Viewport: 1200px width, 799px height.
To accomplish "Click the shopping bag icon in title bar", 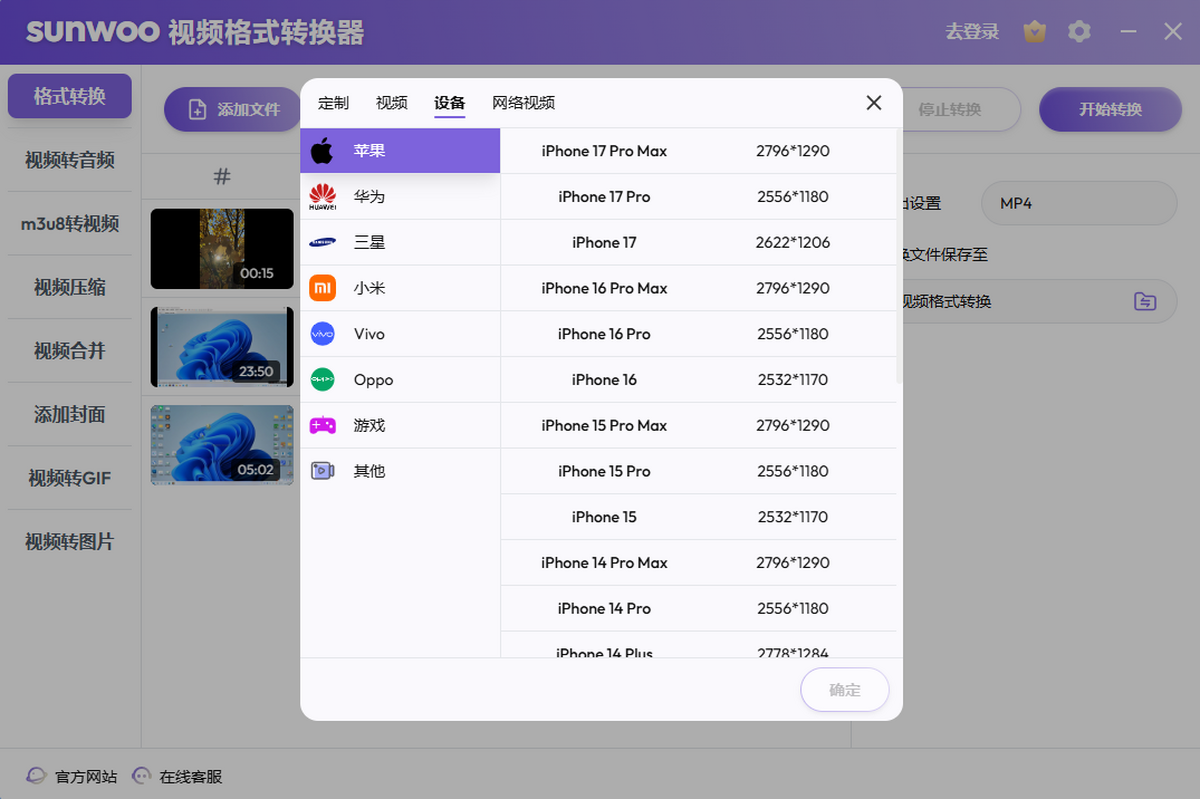I will pos(1034,31).
